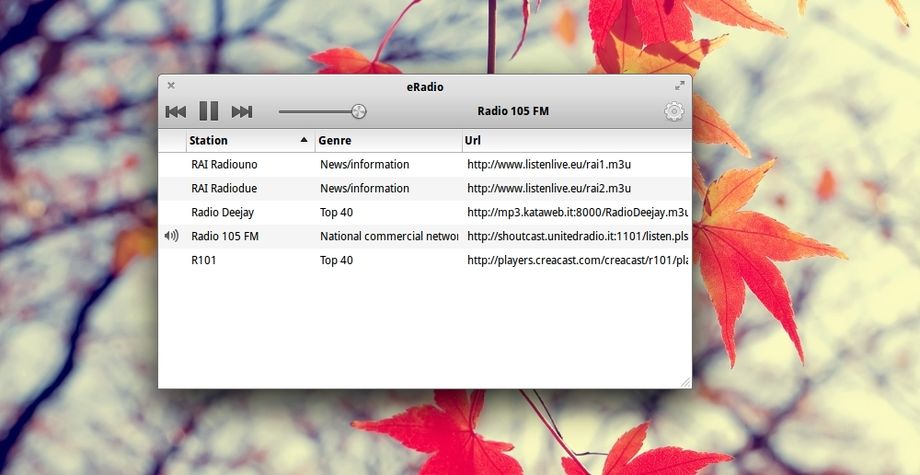Skip to the next station
Screen dimensions: 920x475
click(242, 112)
